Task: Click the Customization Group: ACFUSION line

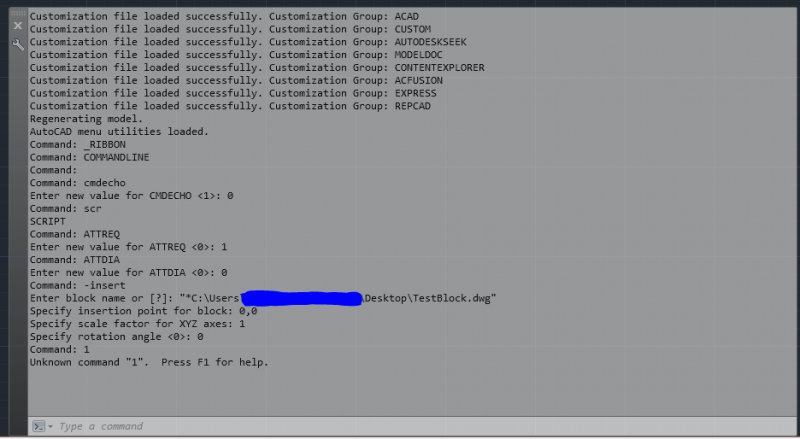Action: click(x=236, y=80)
